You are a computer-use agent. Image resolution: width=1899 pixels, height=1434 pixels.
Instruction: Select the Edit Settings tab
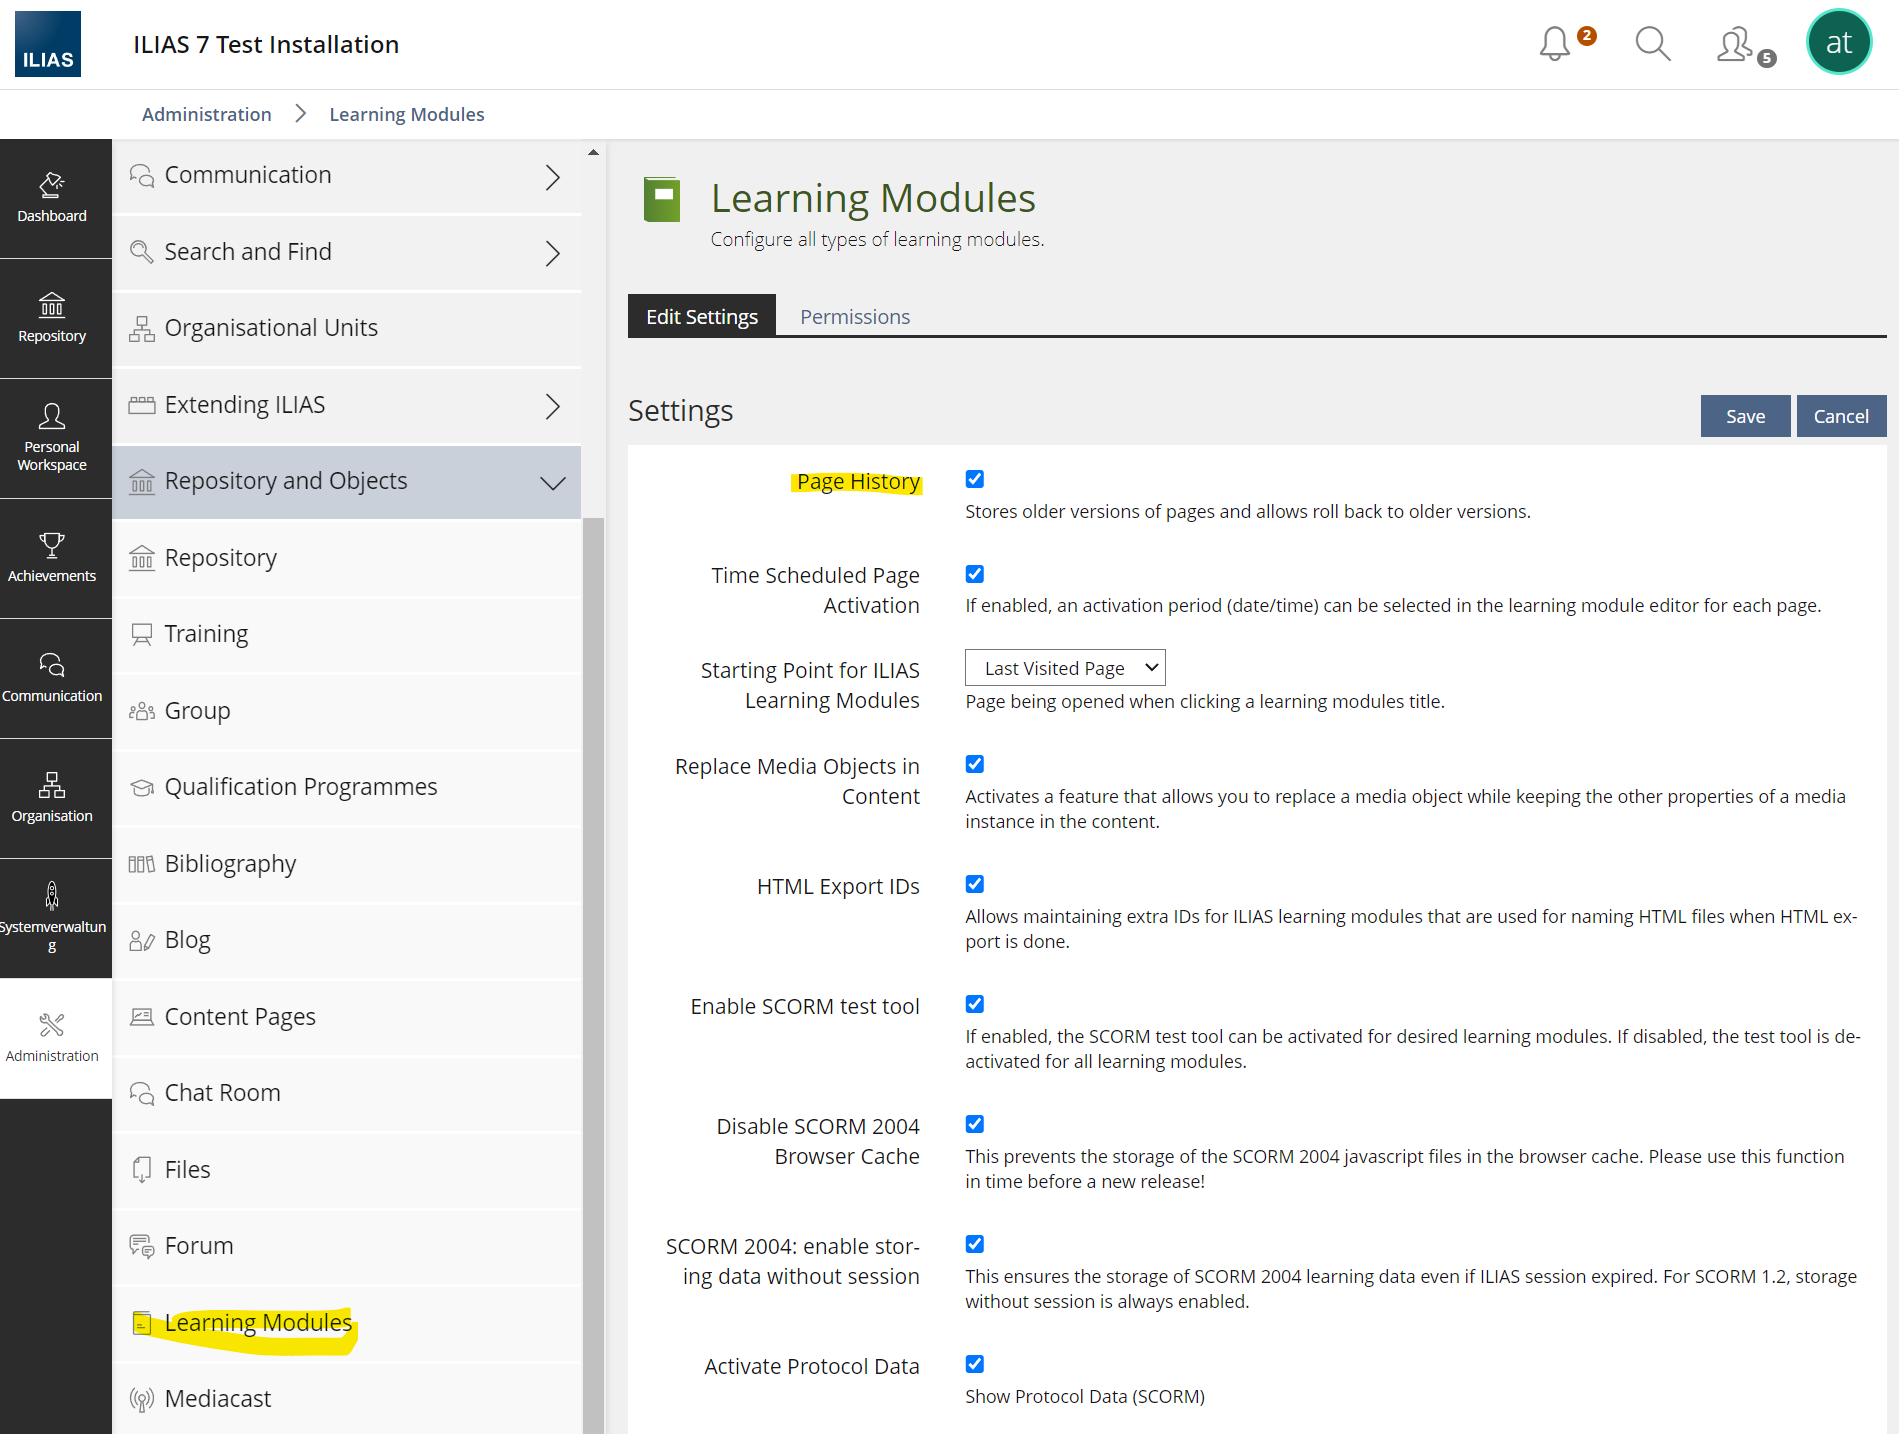701,317
